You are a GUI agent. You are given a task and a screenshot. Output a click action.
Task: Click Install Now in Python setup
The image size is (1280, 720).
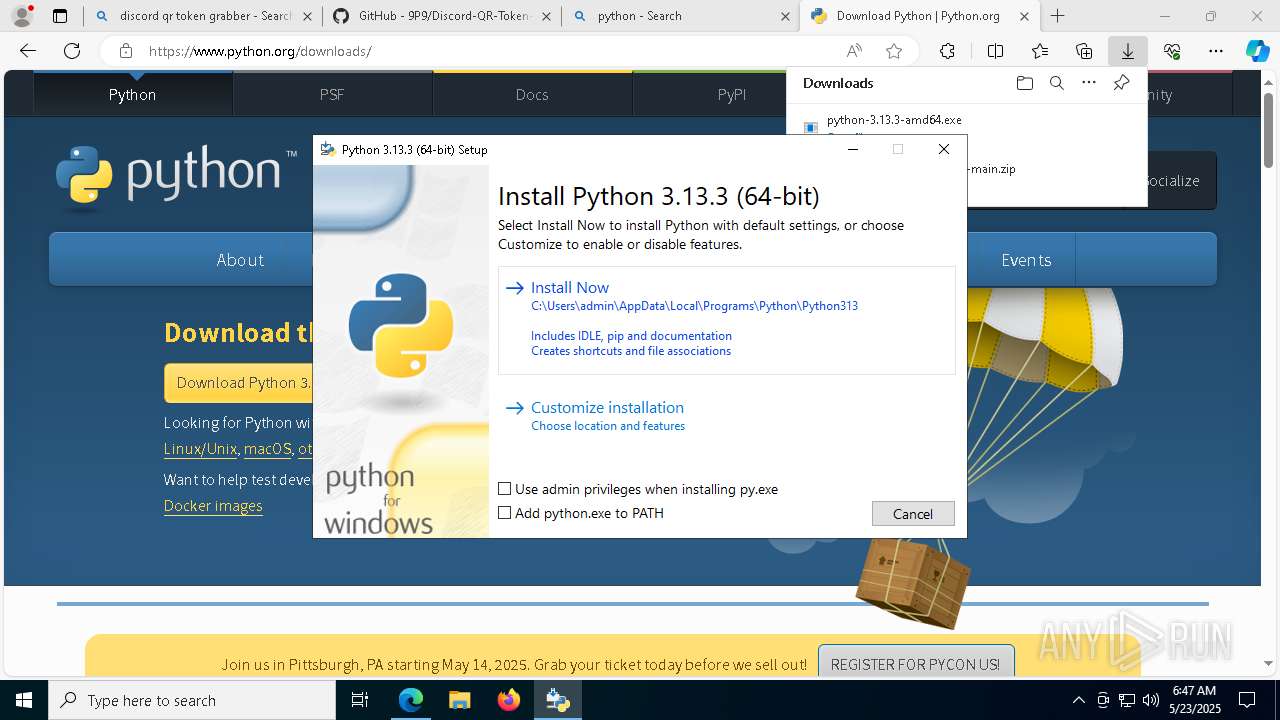726,320
